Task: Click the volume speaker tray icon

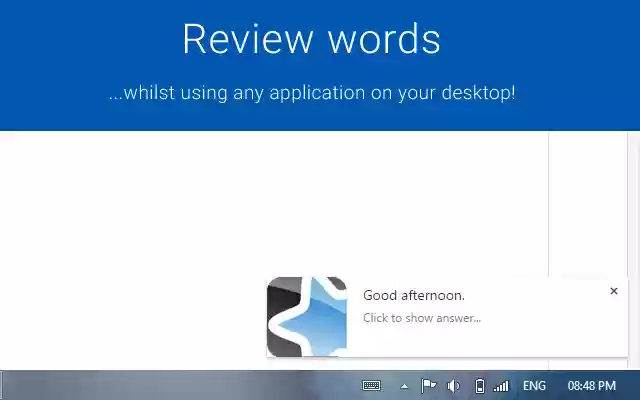Action: click(453, 385)
